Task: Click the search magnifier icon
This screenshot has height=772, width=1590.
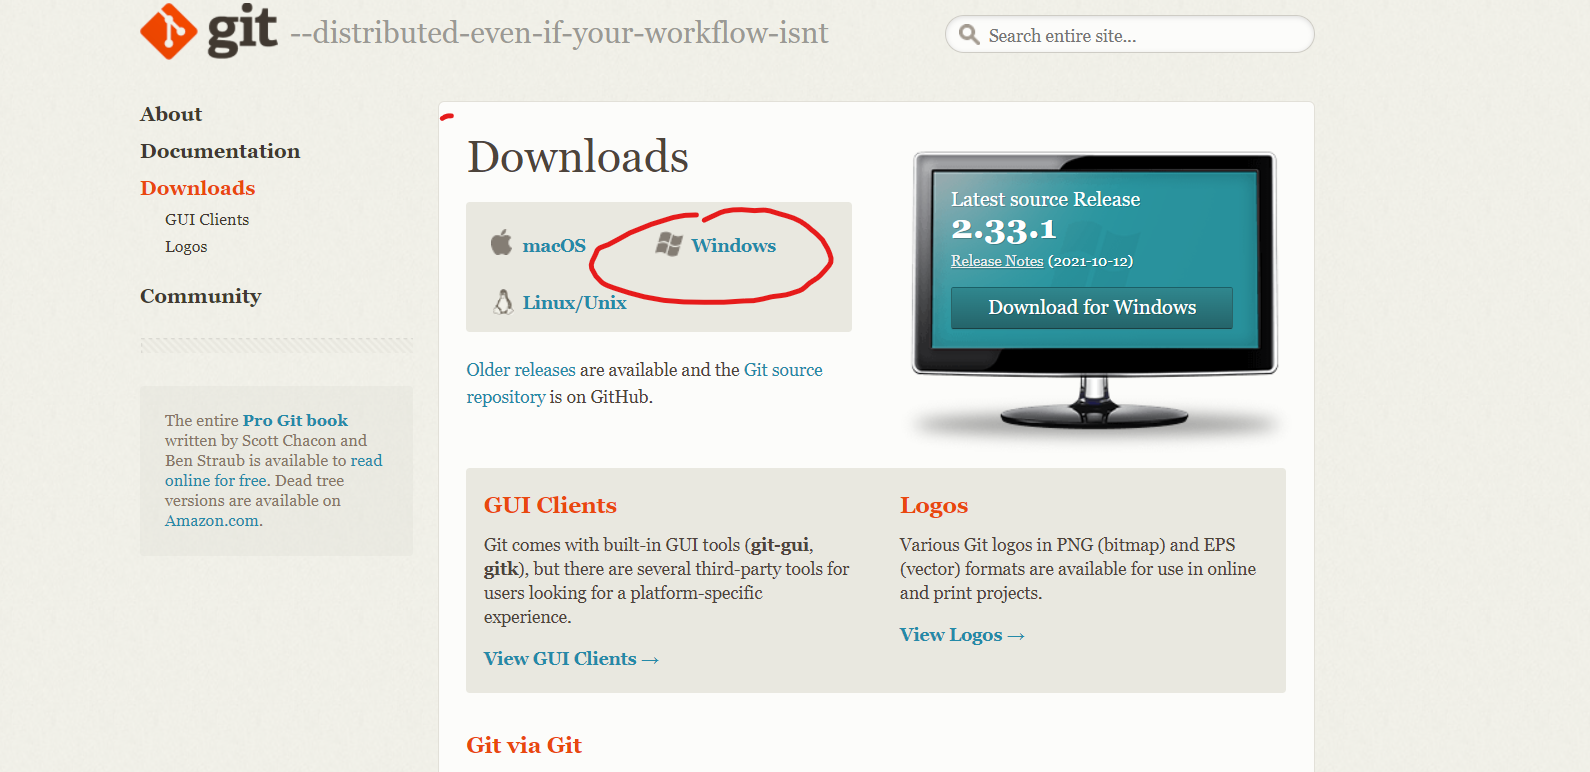Action: click(969, 35)
